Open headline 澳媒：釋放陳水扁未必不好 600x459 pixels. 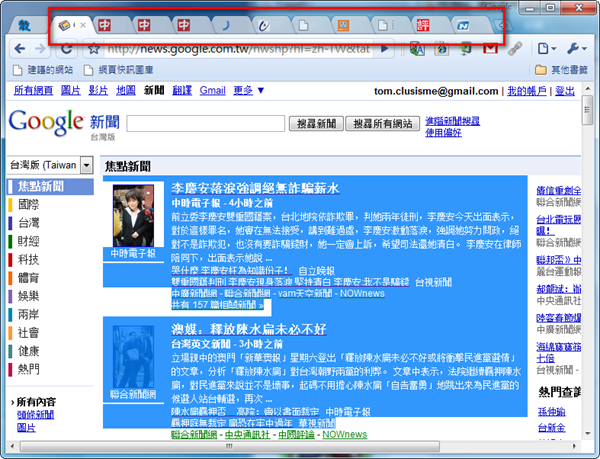249,329
